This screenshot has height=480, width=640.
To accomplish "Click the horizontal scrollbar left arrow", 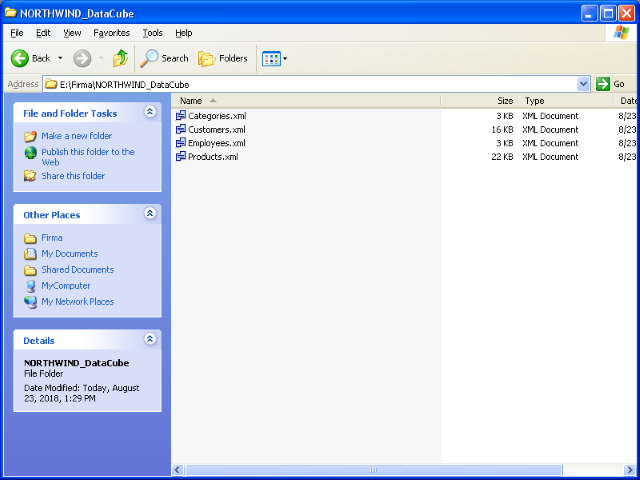I will (177, 470).
